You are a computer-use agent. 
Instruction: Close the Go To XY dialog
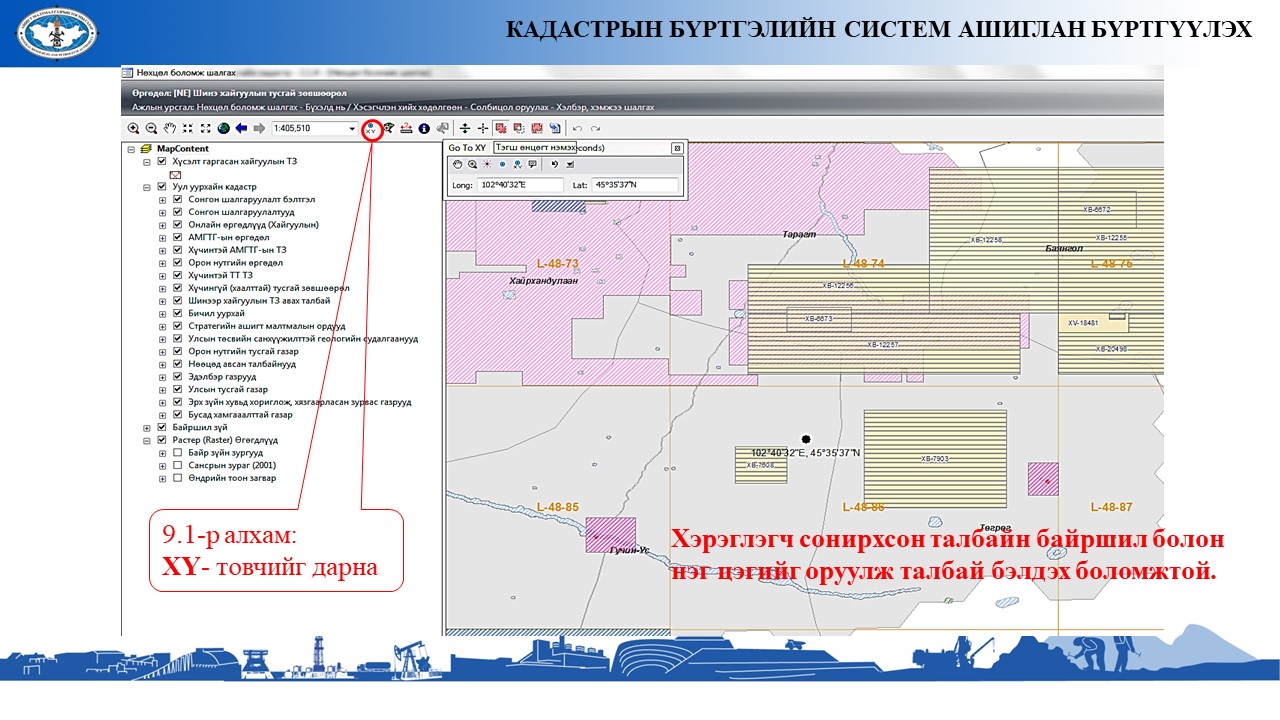[676, 148]
